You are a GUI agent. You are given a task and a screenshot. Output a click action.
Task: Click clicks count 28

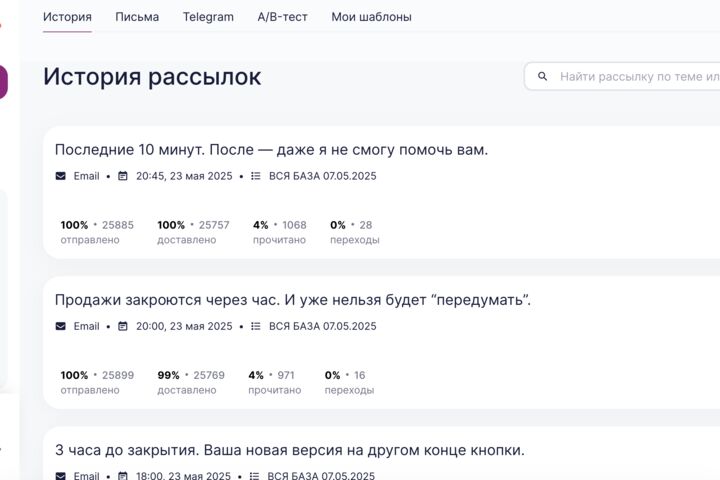[366, 225]
